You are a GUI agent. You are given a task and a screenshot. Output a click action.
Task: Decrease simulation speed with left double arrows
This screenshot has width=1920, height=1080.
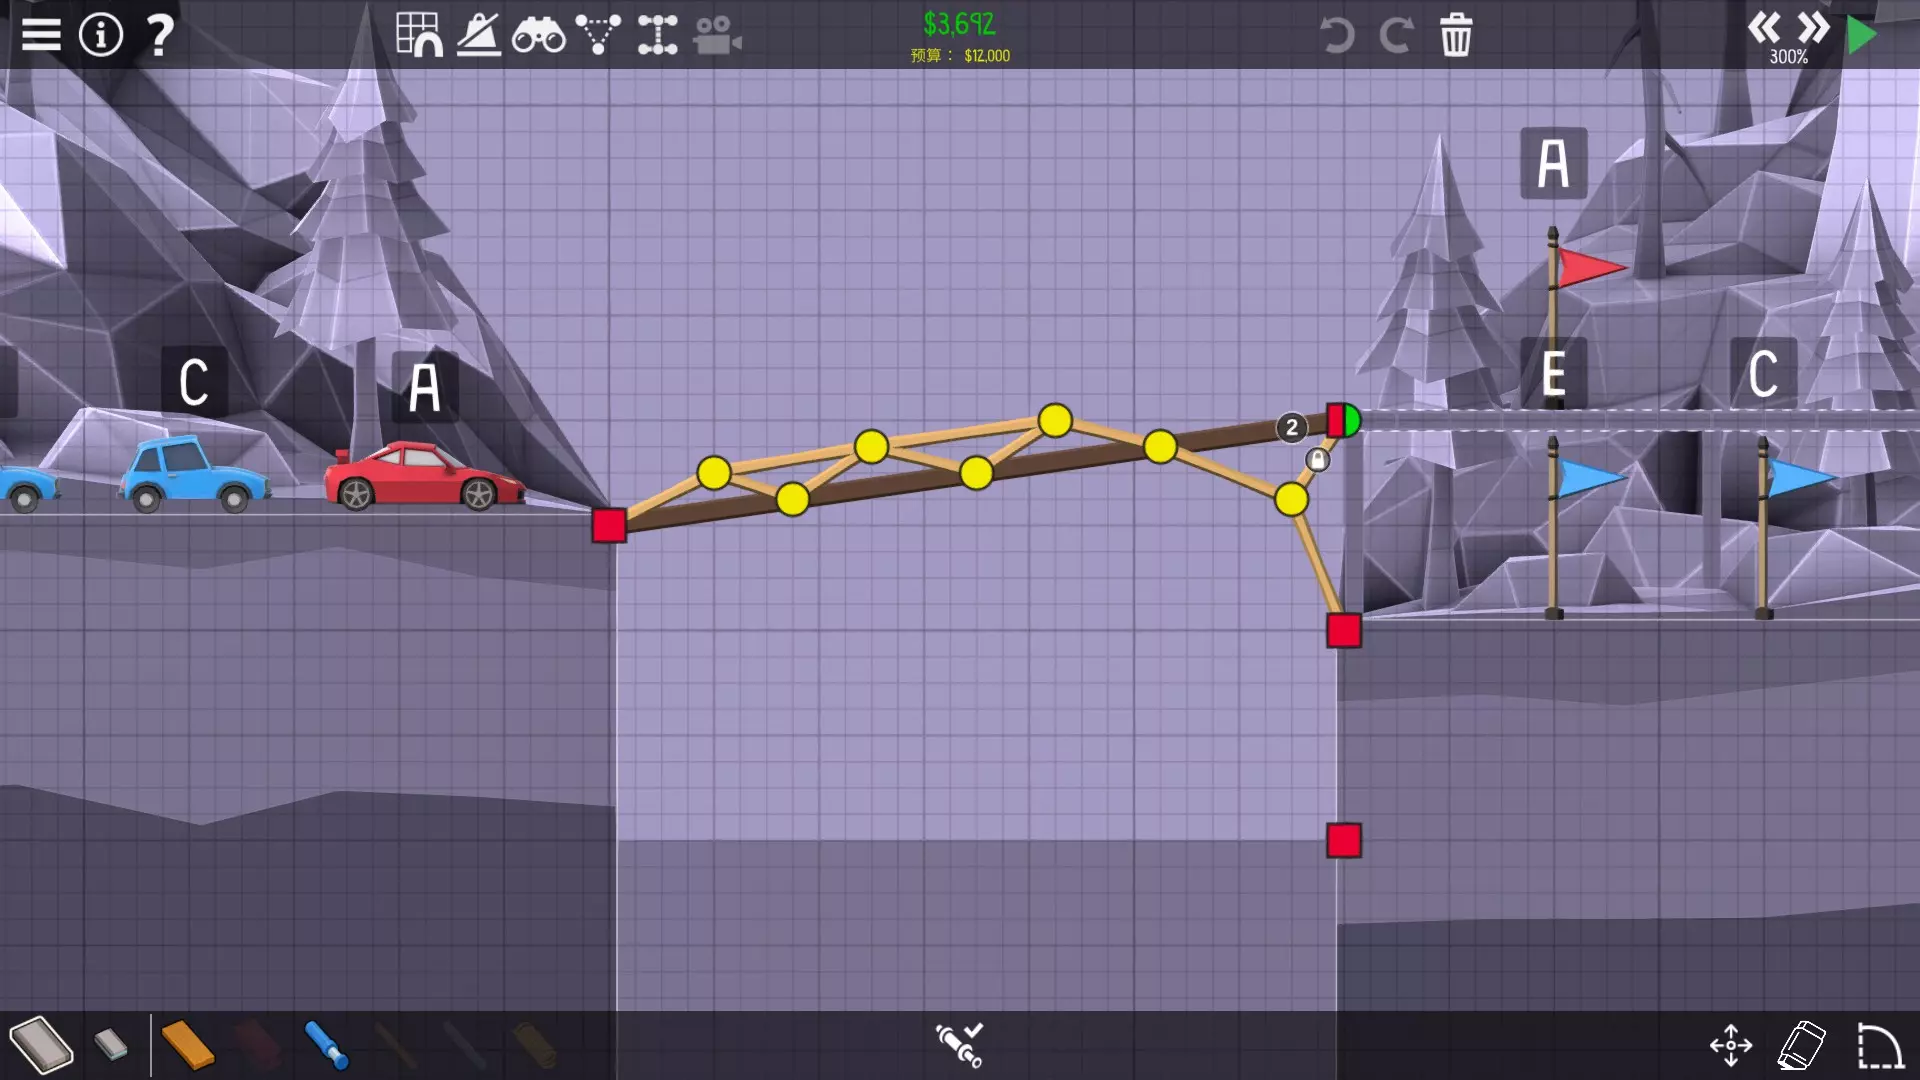pos(1764,27)
